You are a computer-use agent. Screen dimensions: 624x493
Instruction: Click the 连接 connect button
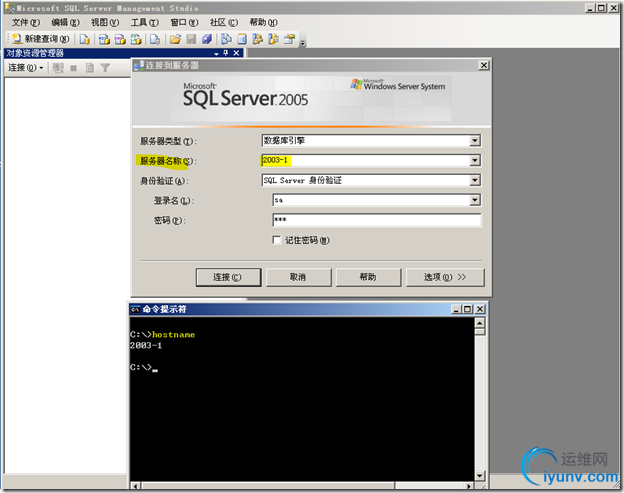tap(228, 277)
